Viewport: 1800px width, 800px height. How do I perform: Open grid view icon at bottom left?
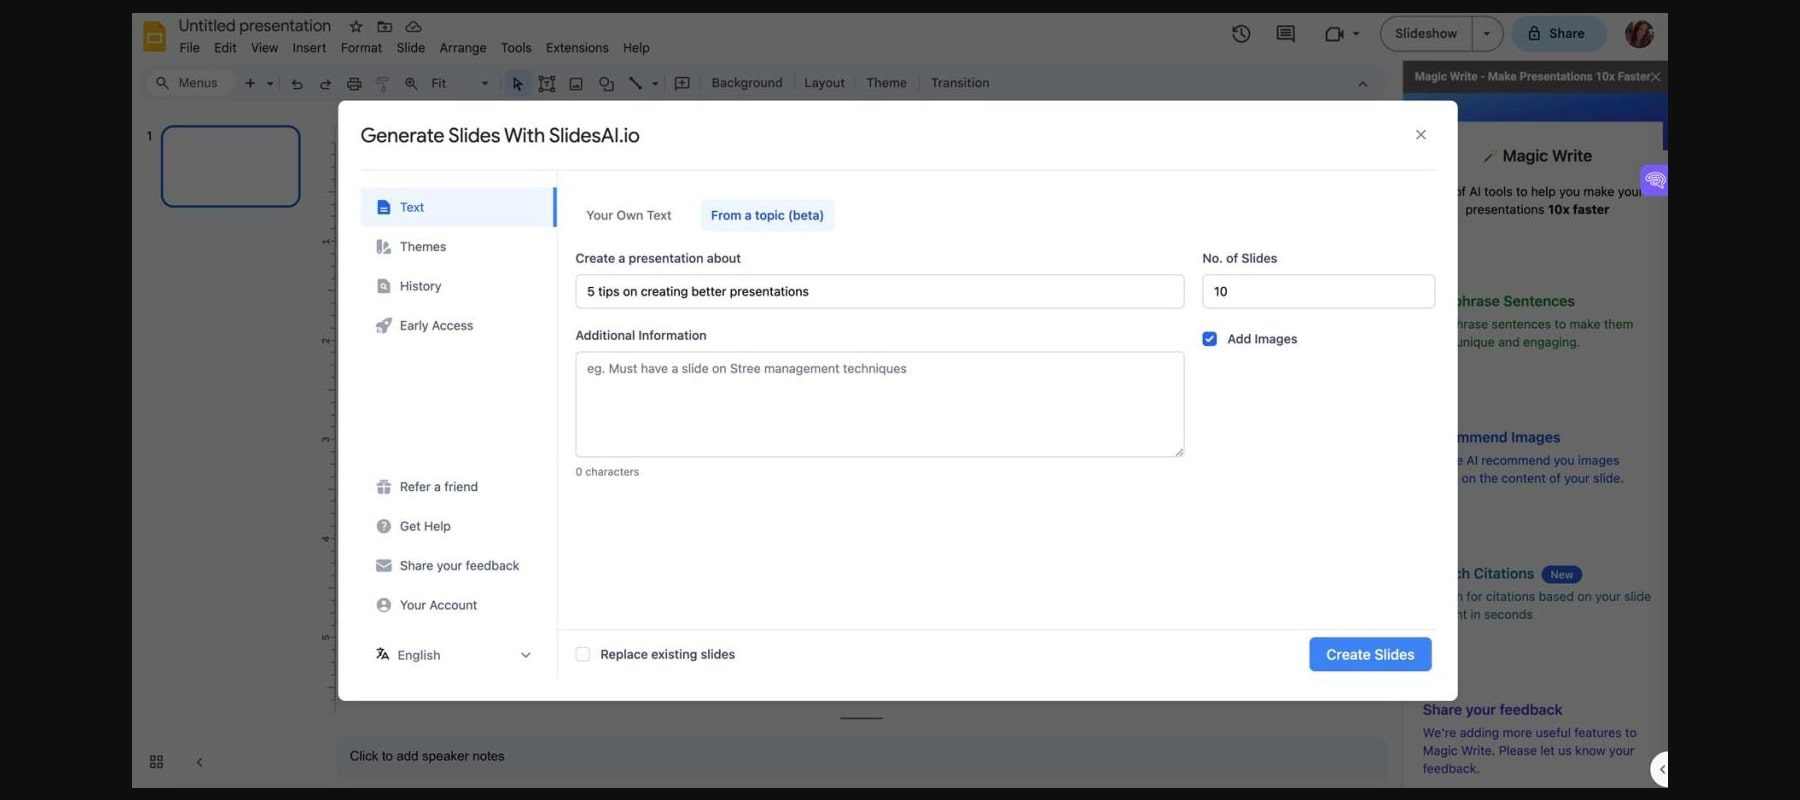pos(156,762)
